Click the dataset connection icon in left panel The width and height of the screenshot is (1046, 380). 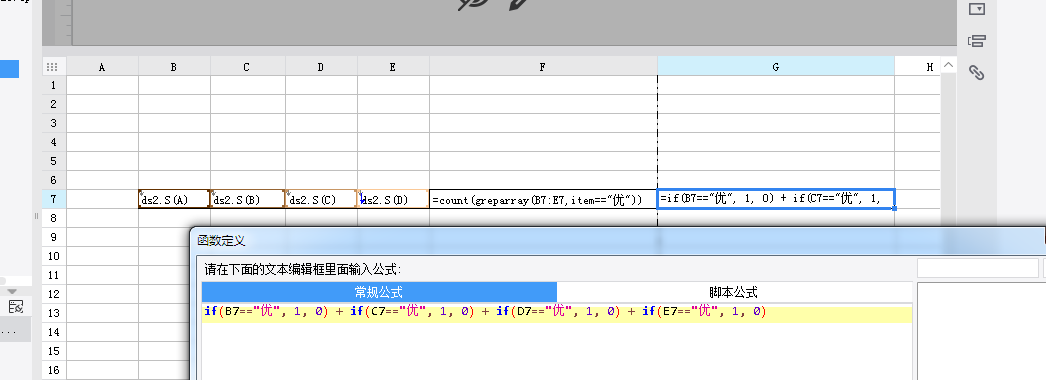[x=16, y=306]
